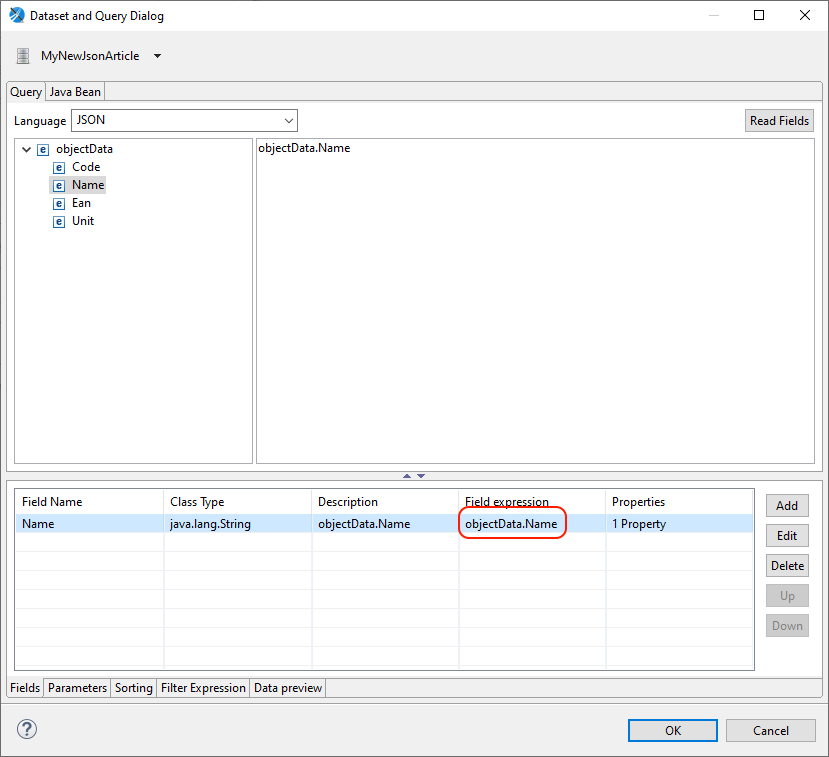Select the Name node in the tree
Viewport: 829px width, 757px height.
(x=88, y=185)
